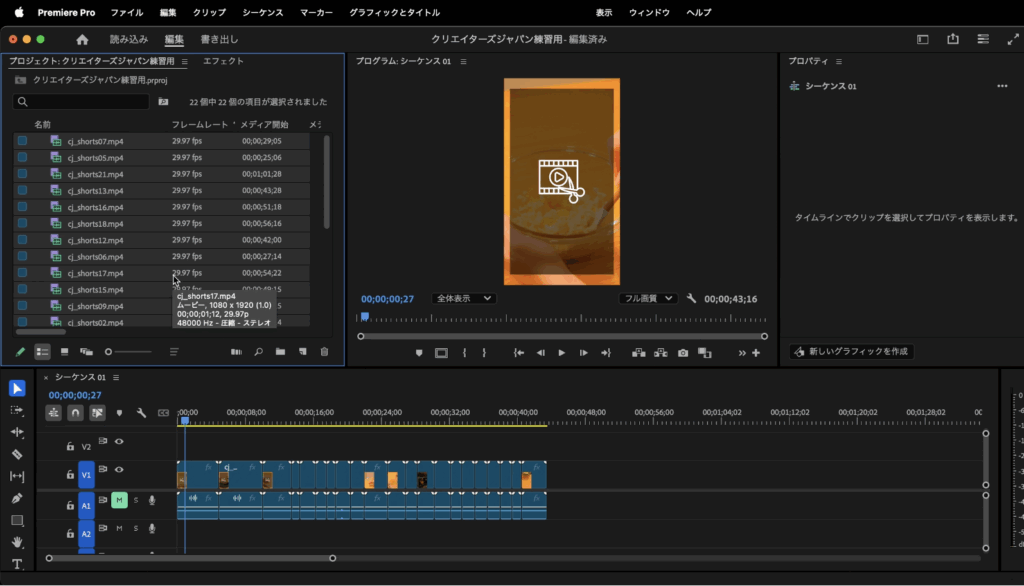
Task: Toggle the mute button on track A1
Action: coord(119,500)
